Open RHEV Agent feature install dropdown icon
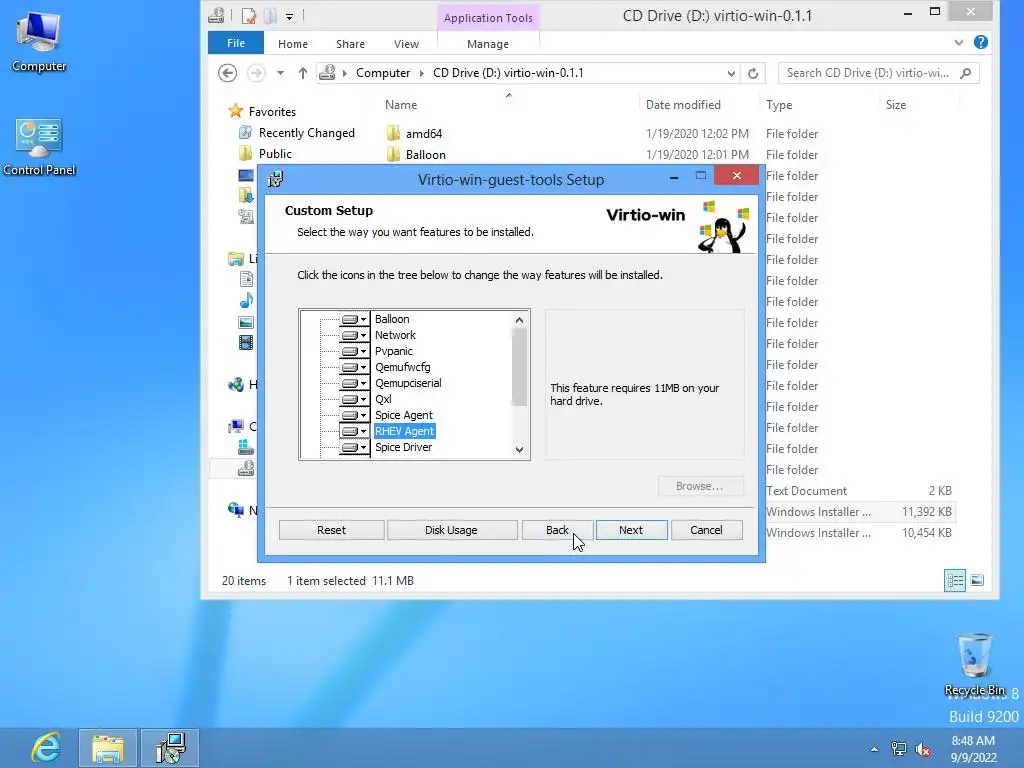Screen dimensions: 1024x768 pyautogui.click(x=354, y=431)
